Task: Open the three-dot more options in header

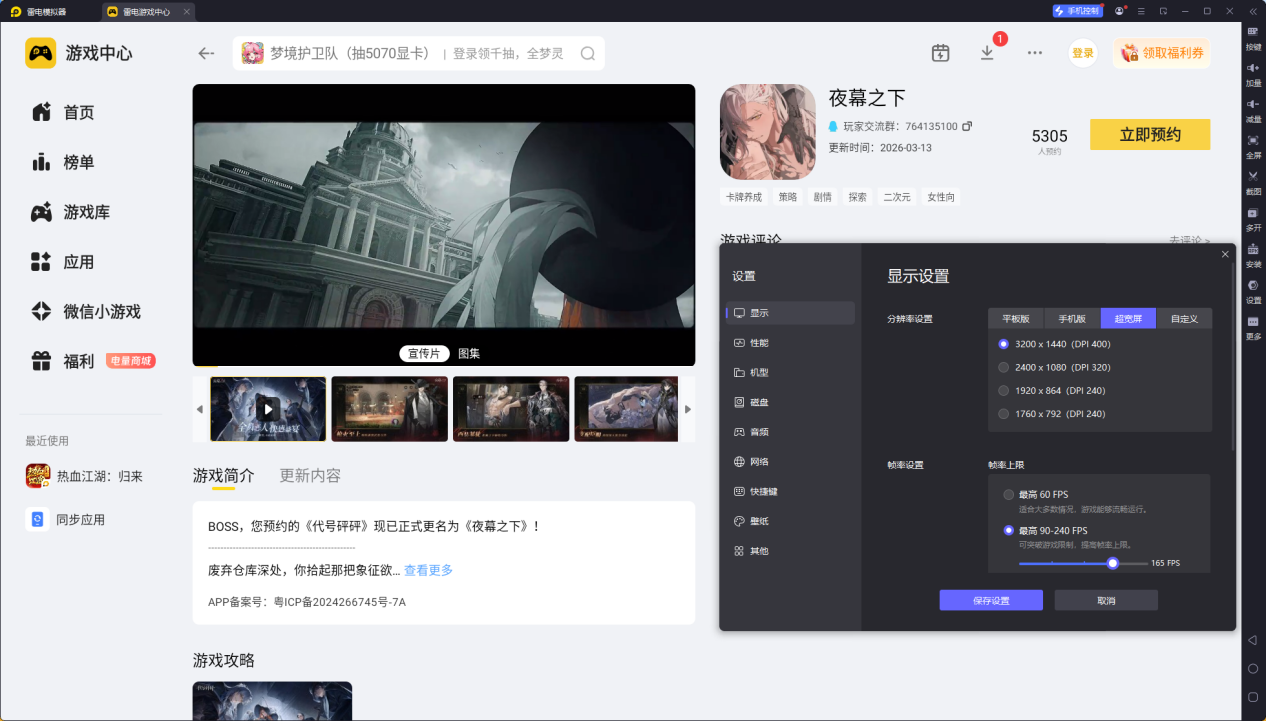Action: (1035, 53)
